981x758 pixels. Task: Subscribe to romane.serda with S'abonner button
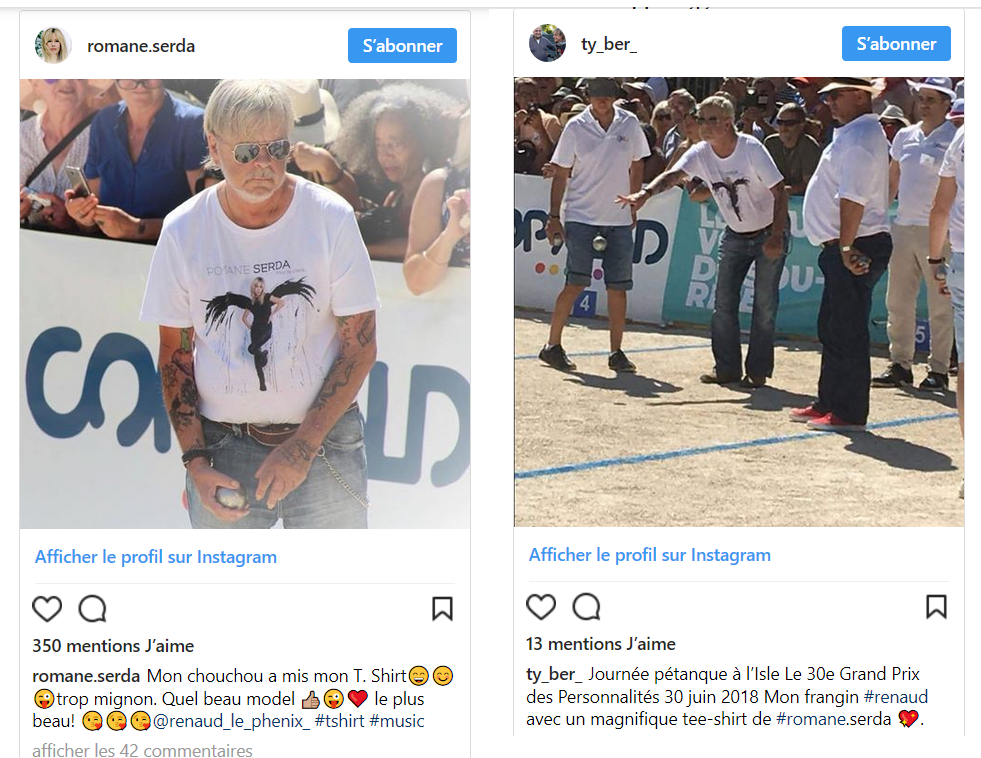click(402, 46)
